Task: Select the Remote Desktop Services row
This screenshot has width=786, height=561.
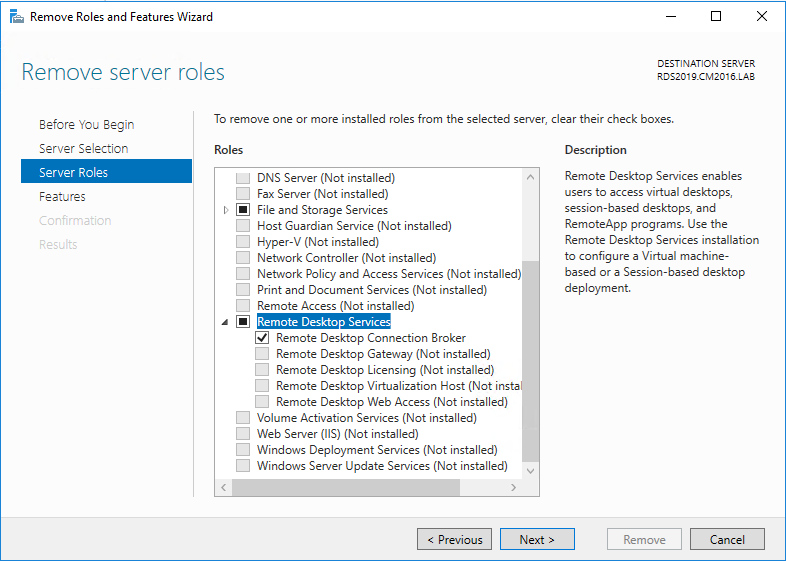Action: (x=323, y=322)
